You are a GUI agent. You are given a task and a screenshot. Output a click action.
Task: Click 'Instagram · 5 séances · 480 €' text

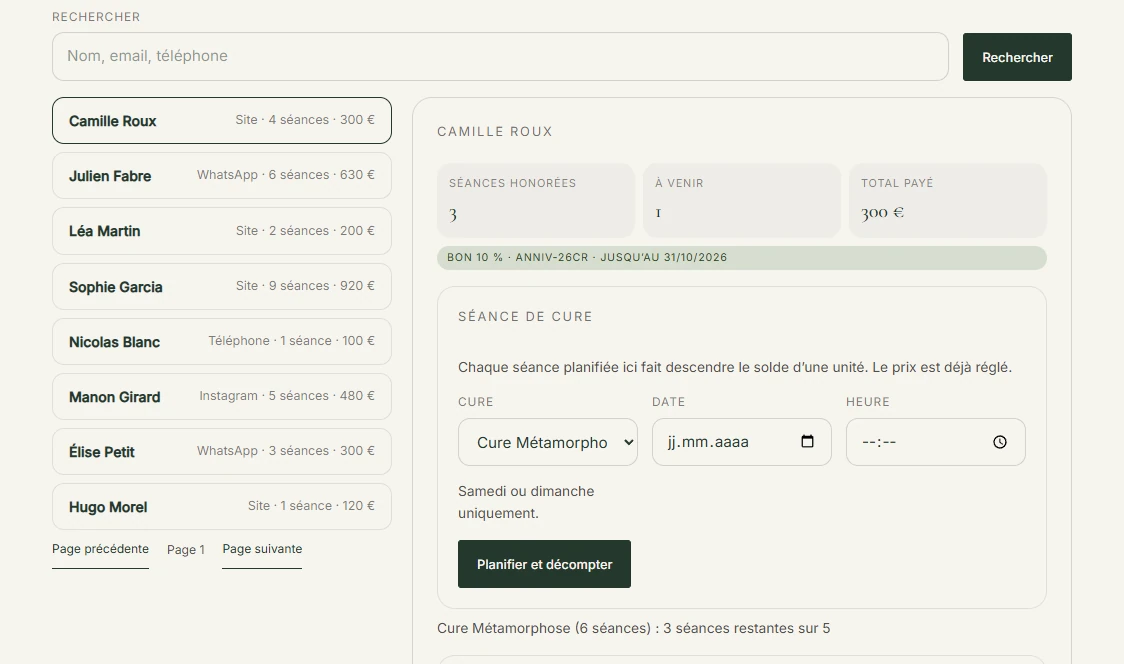287,396
